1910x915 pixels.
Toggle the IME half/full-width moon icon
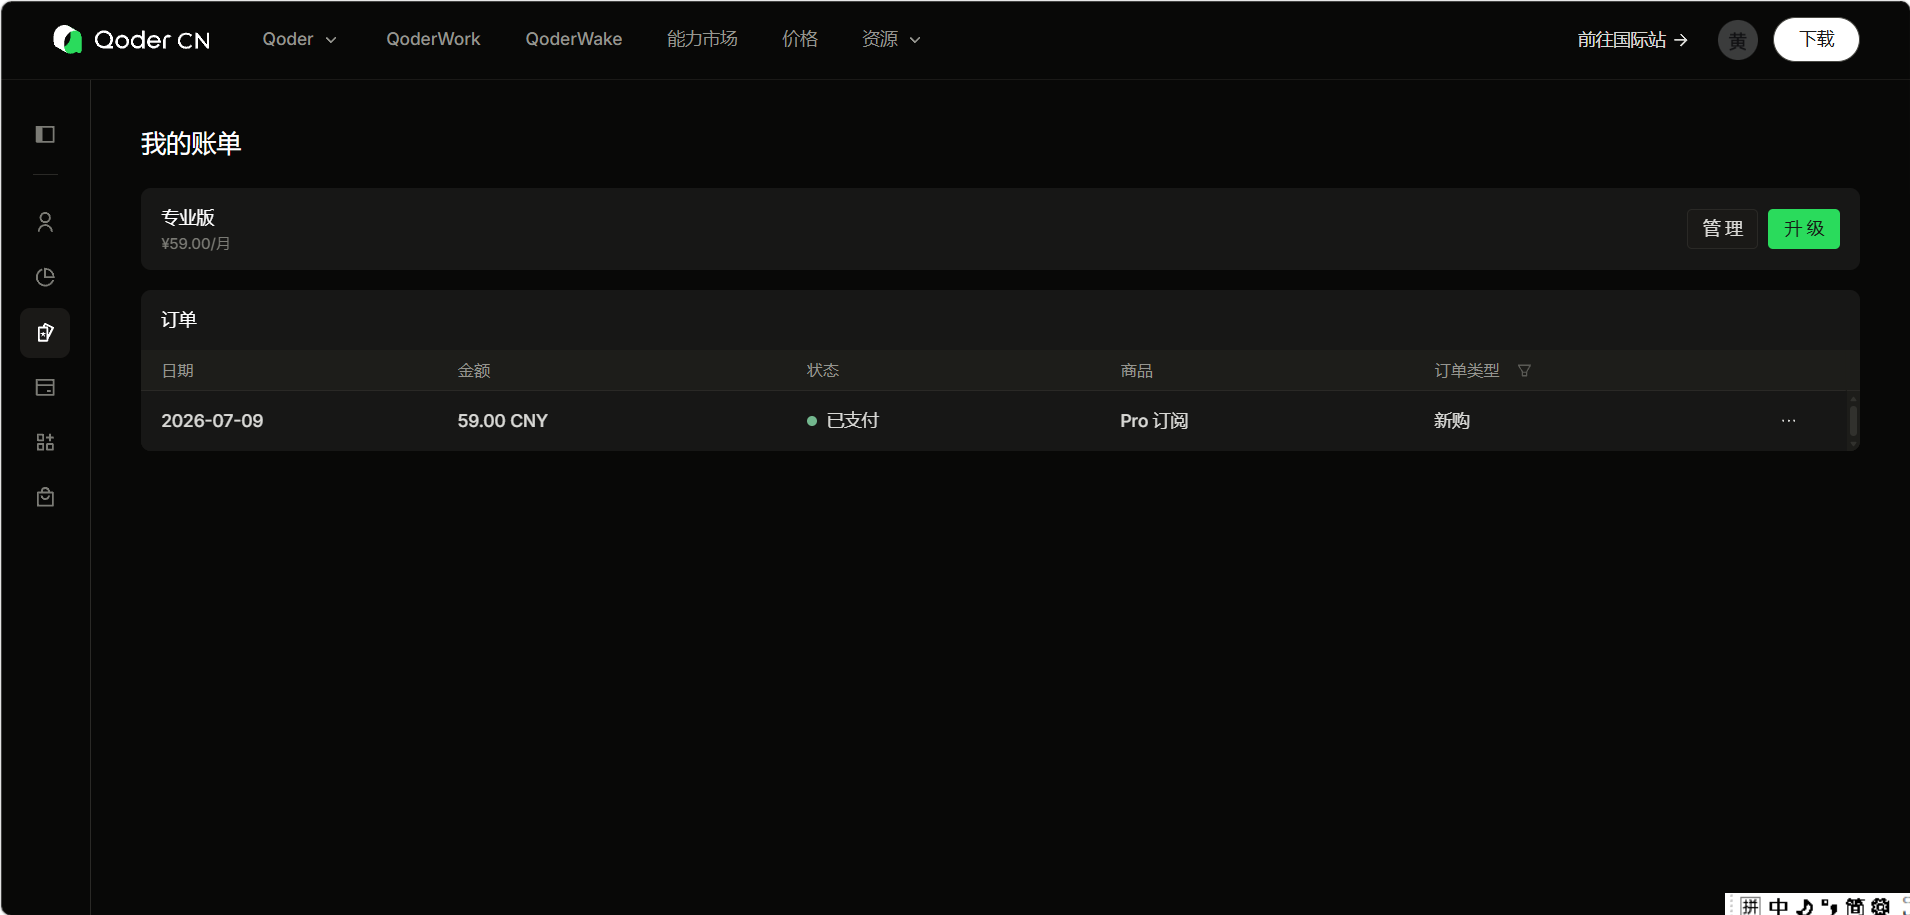coord(1804,906)
